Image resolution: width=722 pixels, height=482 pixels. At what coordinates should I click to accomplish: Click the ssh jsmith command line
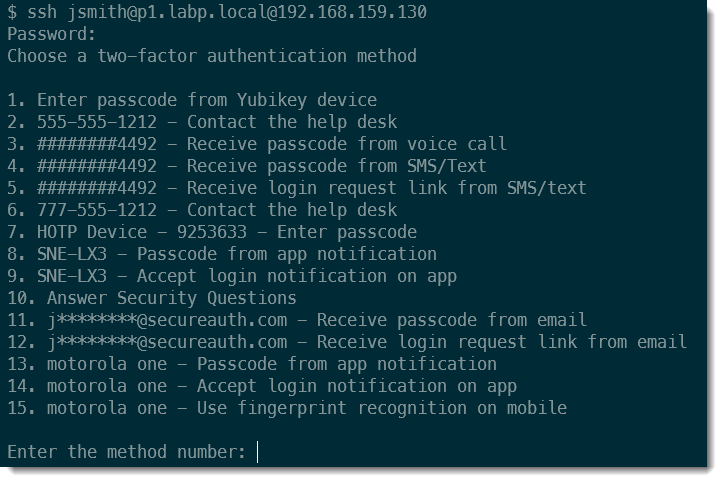(x=216, y=13)
